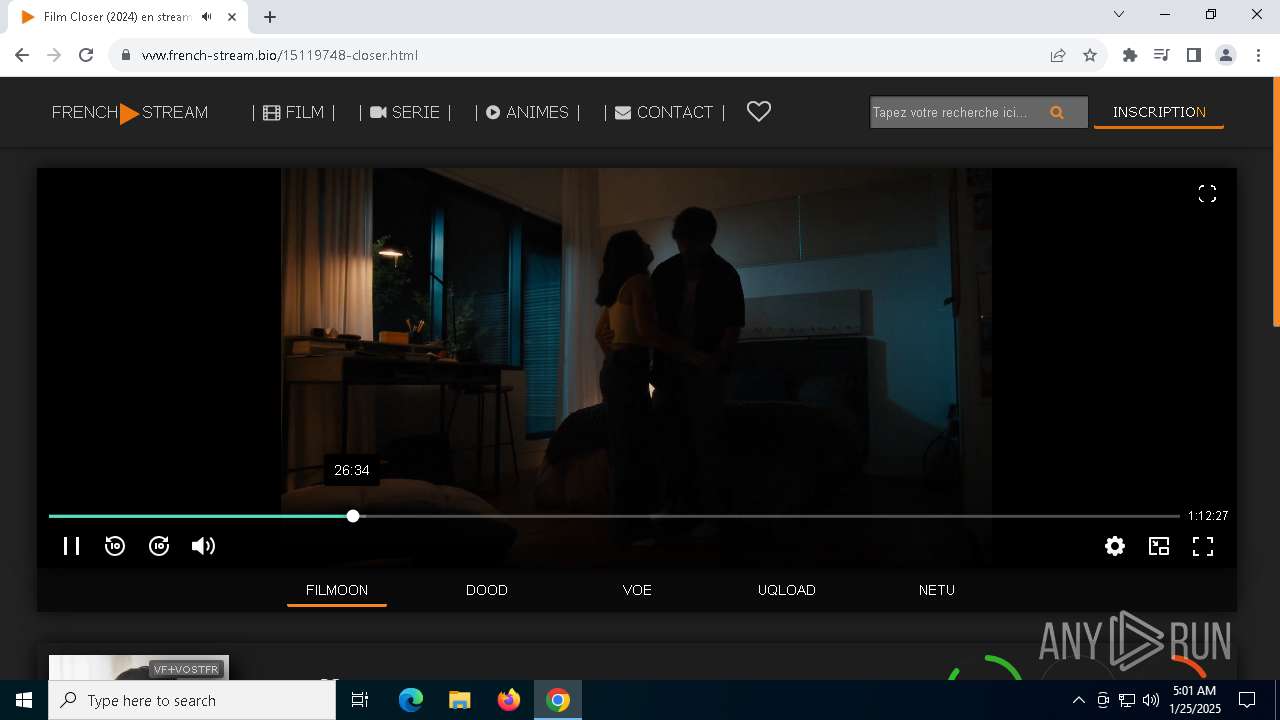The width and height of the screenshot is (1280, 720).
Task: Click the INSCRIPTION button
Action: (x=1159, y=112)
